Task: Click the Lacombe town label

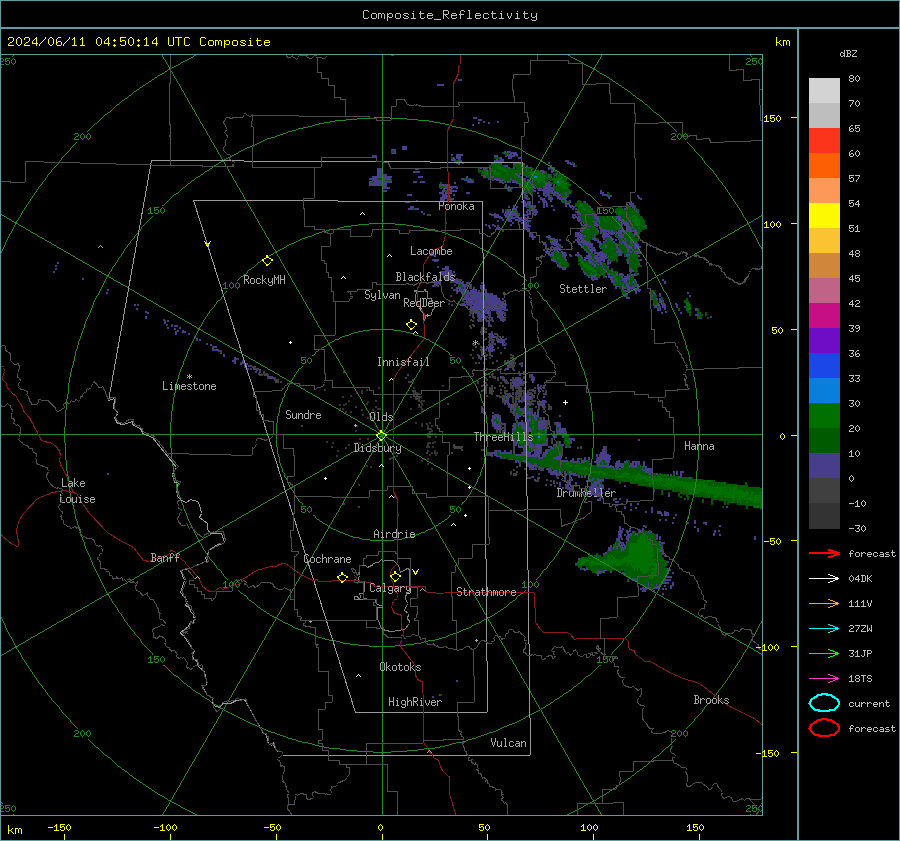Action: tap(431, 251)
